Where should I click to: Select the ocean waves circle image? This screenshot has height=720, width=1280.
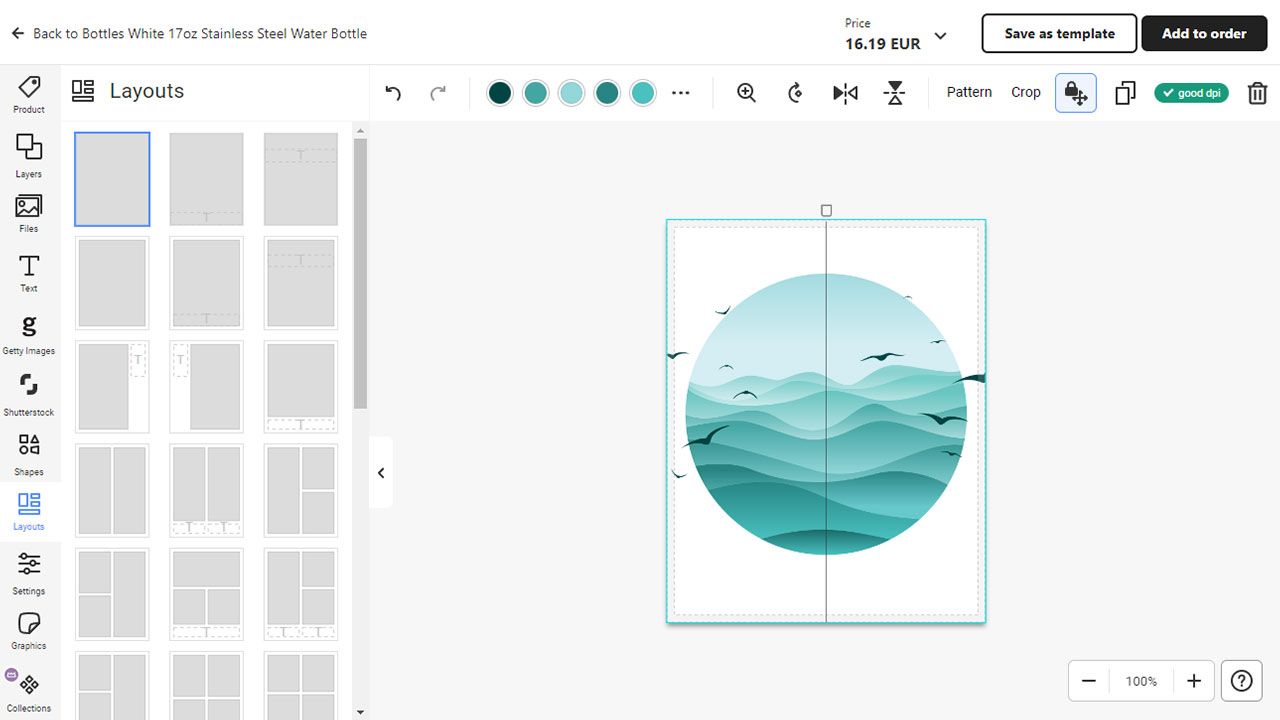click(826, 414)
